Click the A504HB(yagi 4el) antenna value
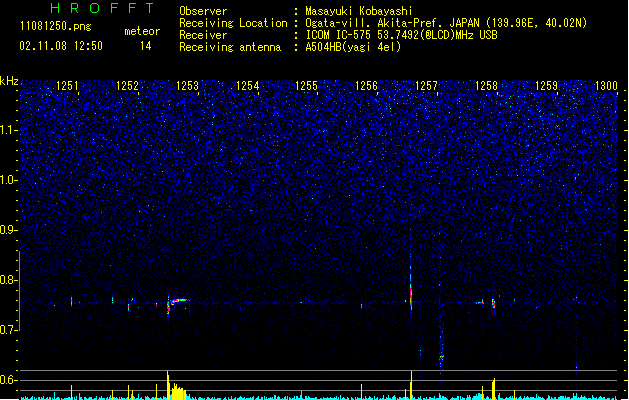629x400 pixels. pos(353,47)
